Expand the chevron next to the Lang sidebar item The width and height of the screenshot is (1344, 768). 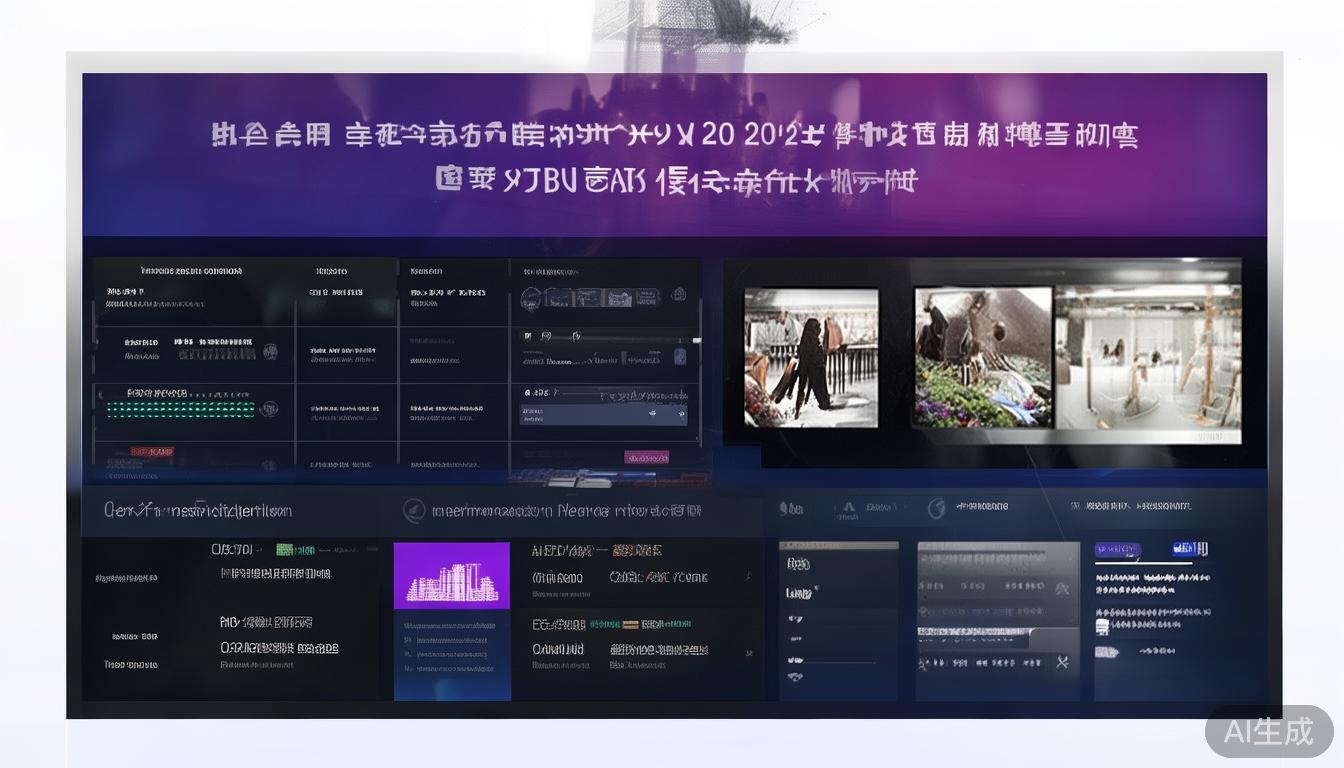coord(816,588)
